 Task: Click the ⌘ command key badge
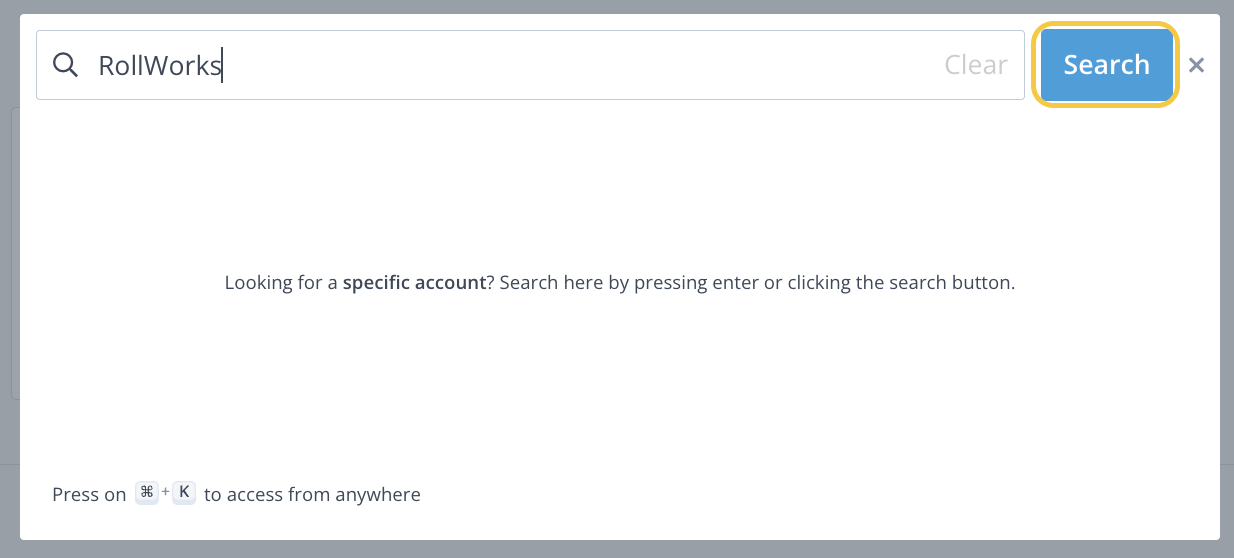tap(147, 493)
